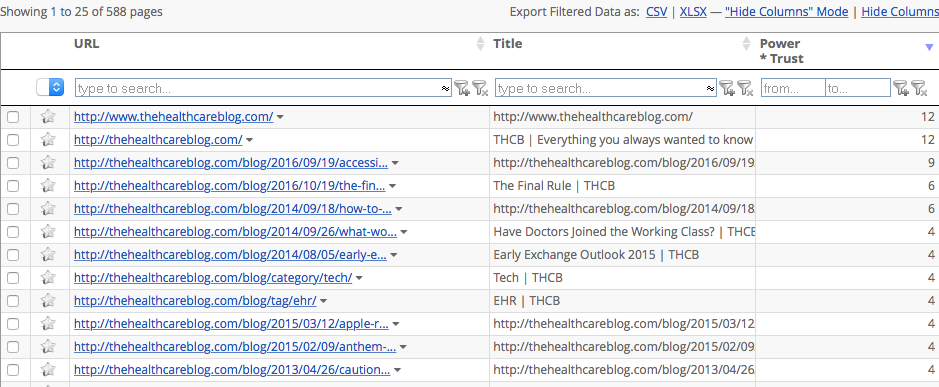Sort by URL column arrows
939x387 pixels.
pyautogui.click(x=480, y=44)
